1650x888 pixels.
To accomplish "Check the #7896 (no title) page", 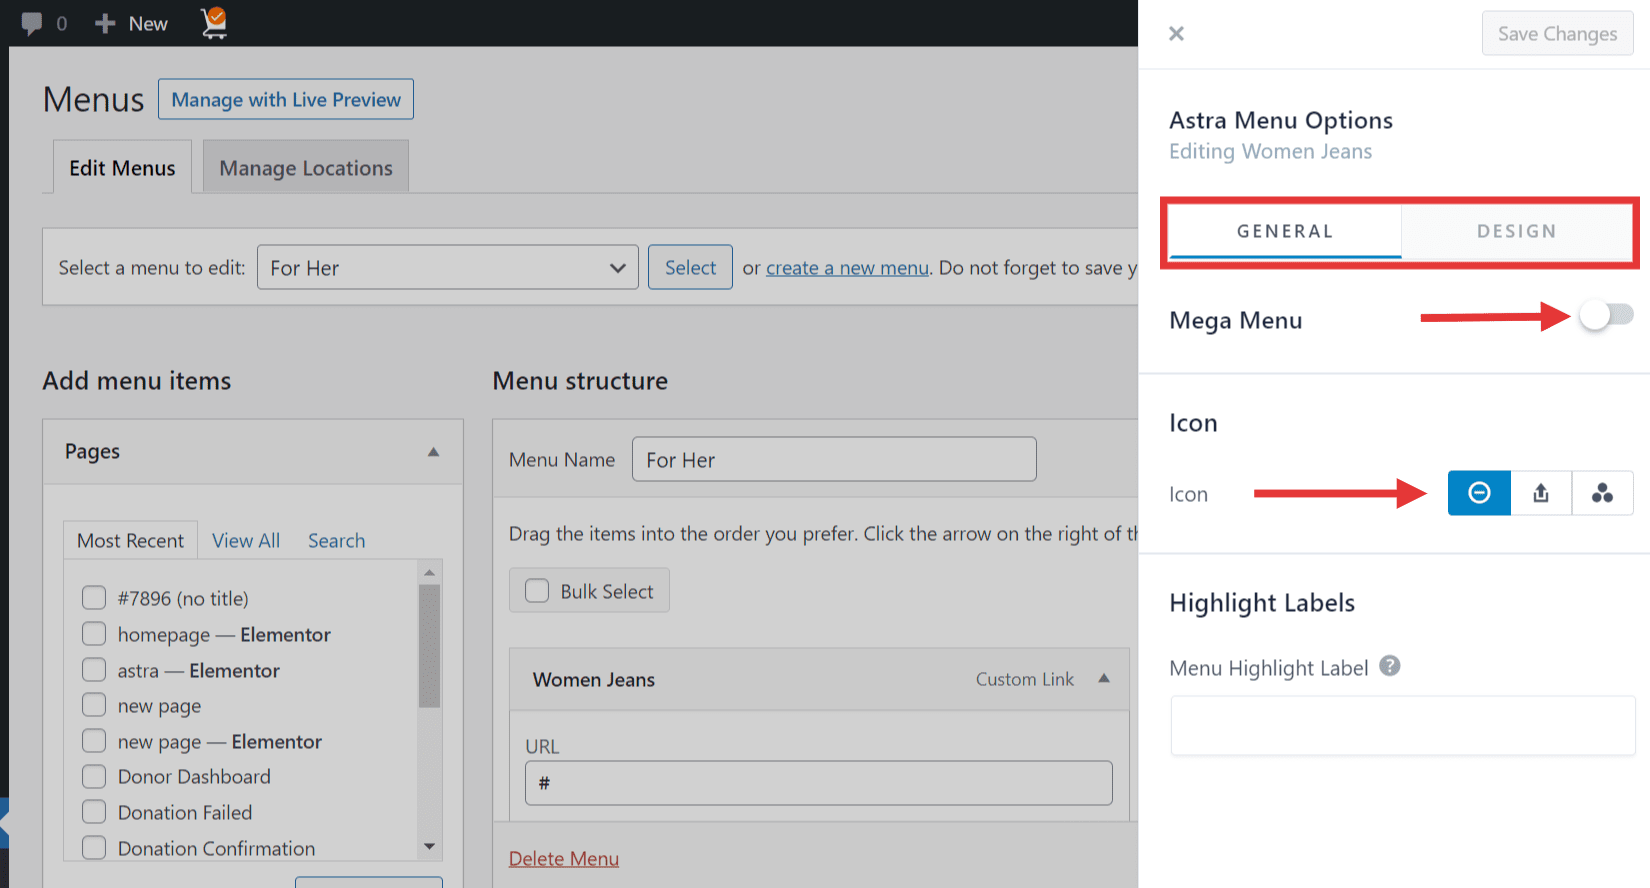I will tap(94, 598).
